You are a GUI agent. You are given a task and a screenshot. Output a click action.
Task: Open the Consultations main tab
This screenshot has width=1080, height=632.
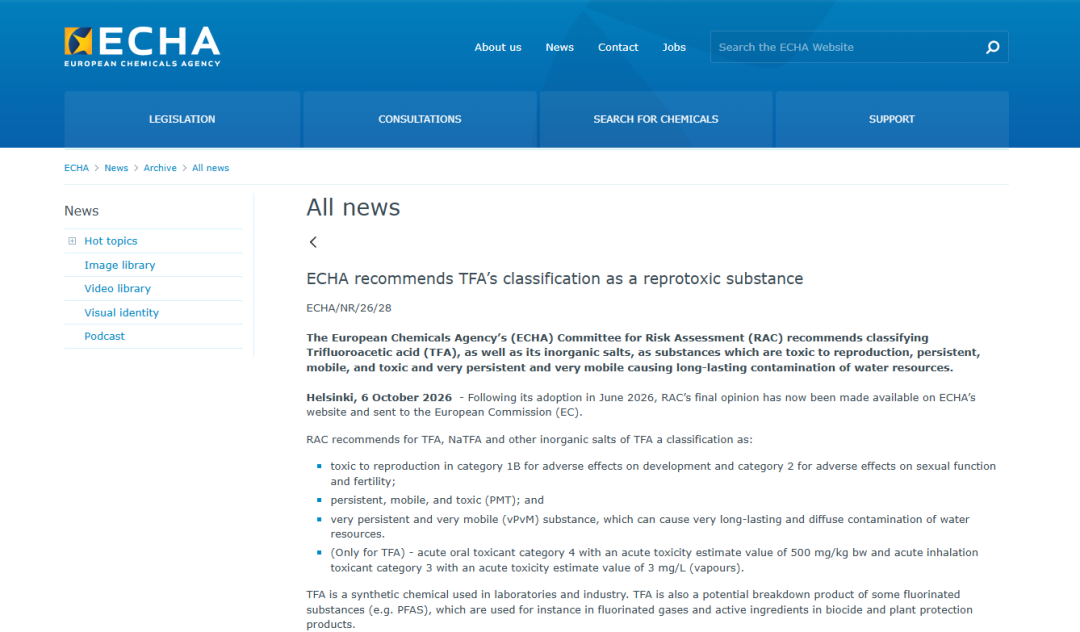[419, 119]
